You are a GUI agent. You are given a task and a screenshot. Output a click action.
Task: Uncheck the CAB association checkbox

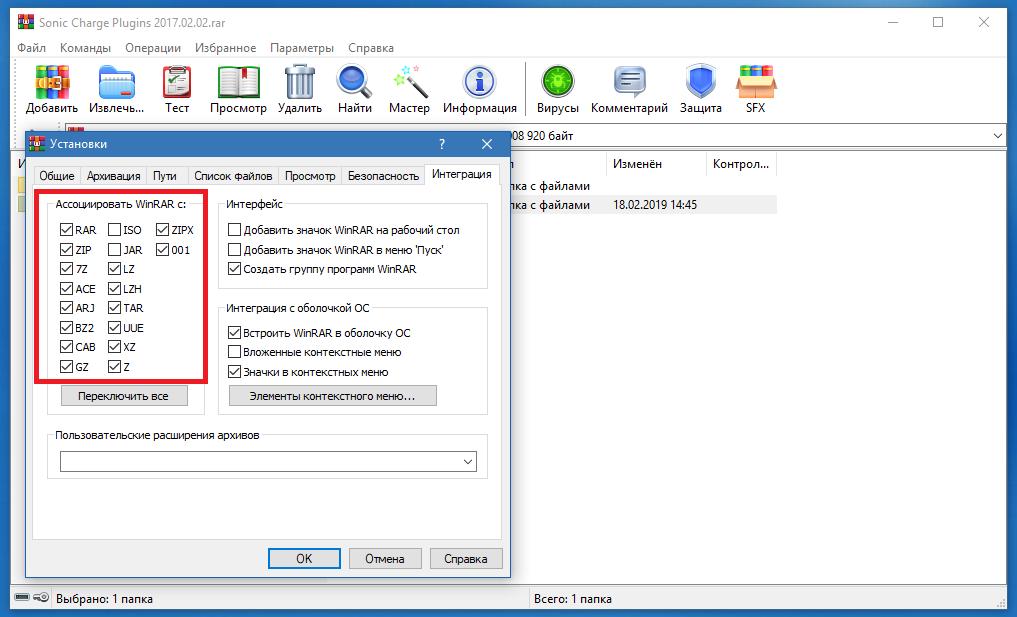click(x=66, y=346)
